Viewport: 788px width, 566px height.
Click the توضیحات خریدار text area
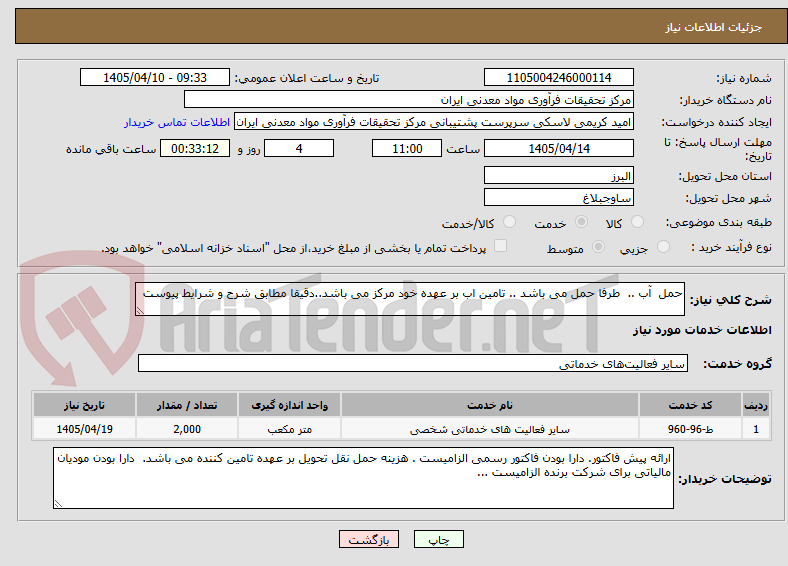363,478
